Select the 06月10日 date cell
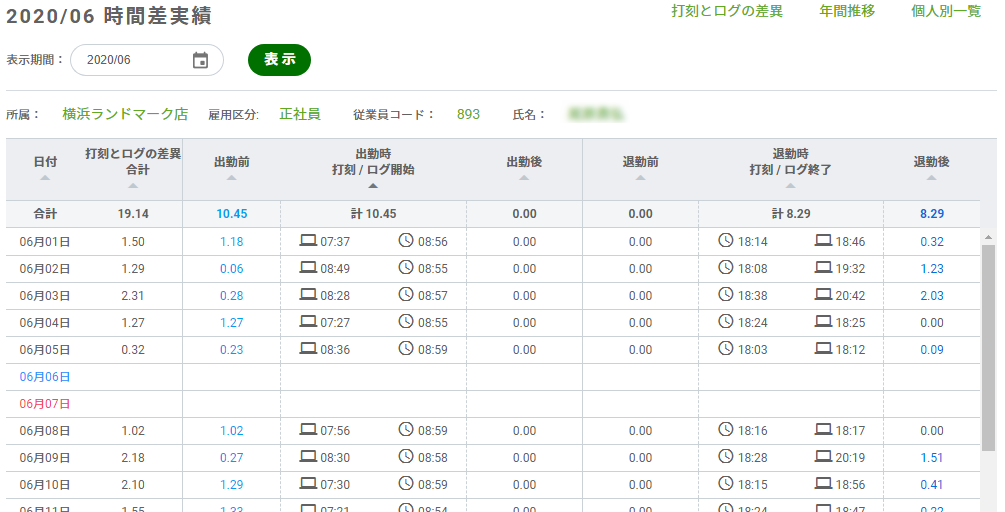The height and width of the screenshot is (512, 1005). (45, 484)
